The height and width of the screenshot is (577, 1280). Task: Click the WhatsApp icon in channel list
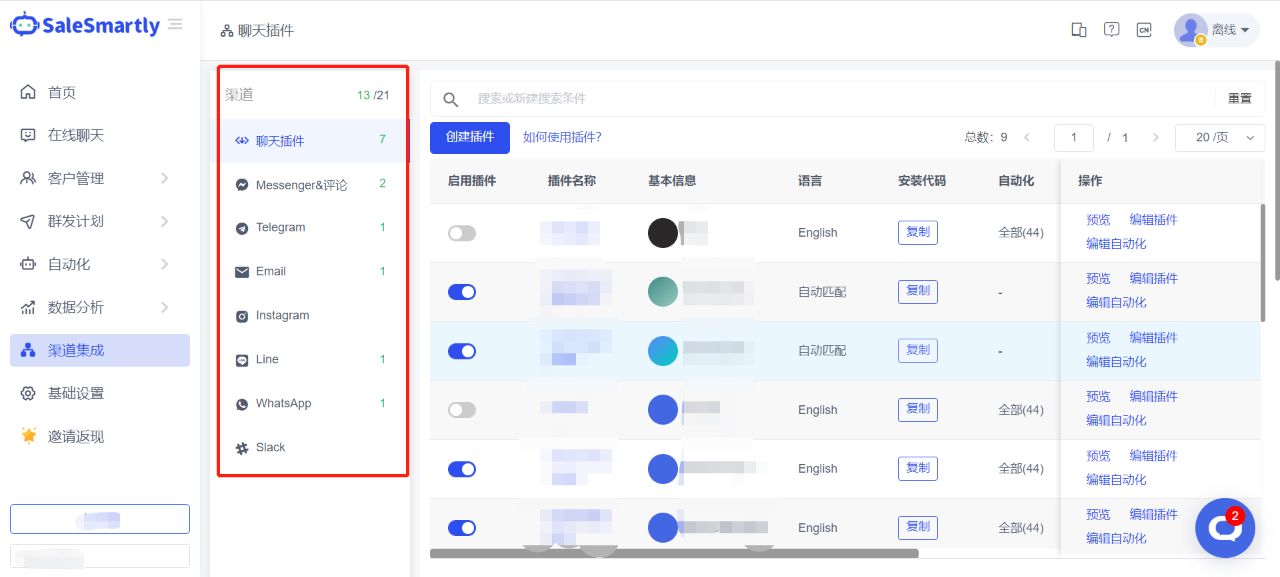pos(242,404)
